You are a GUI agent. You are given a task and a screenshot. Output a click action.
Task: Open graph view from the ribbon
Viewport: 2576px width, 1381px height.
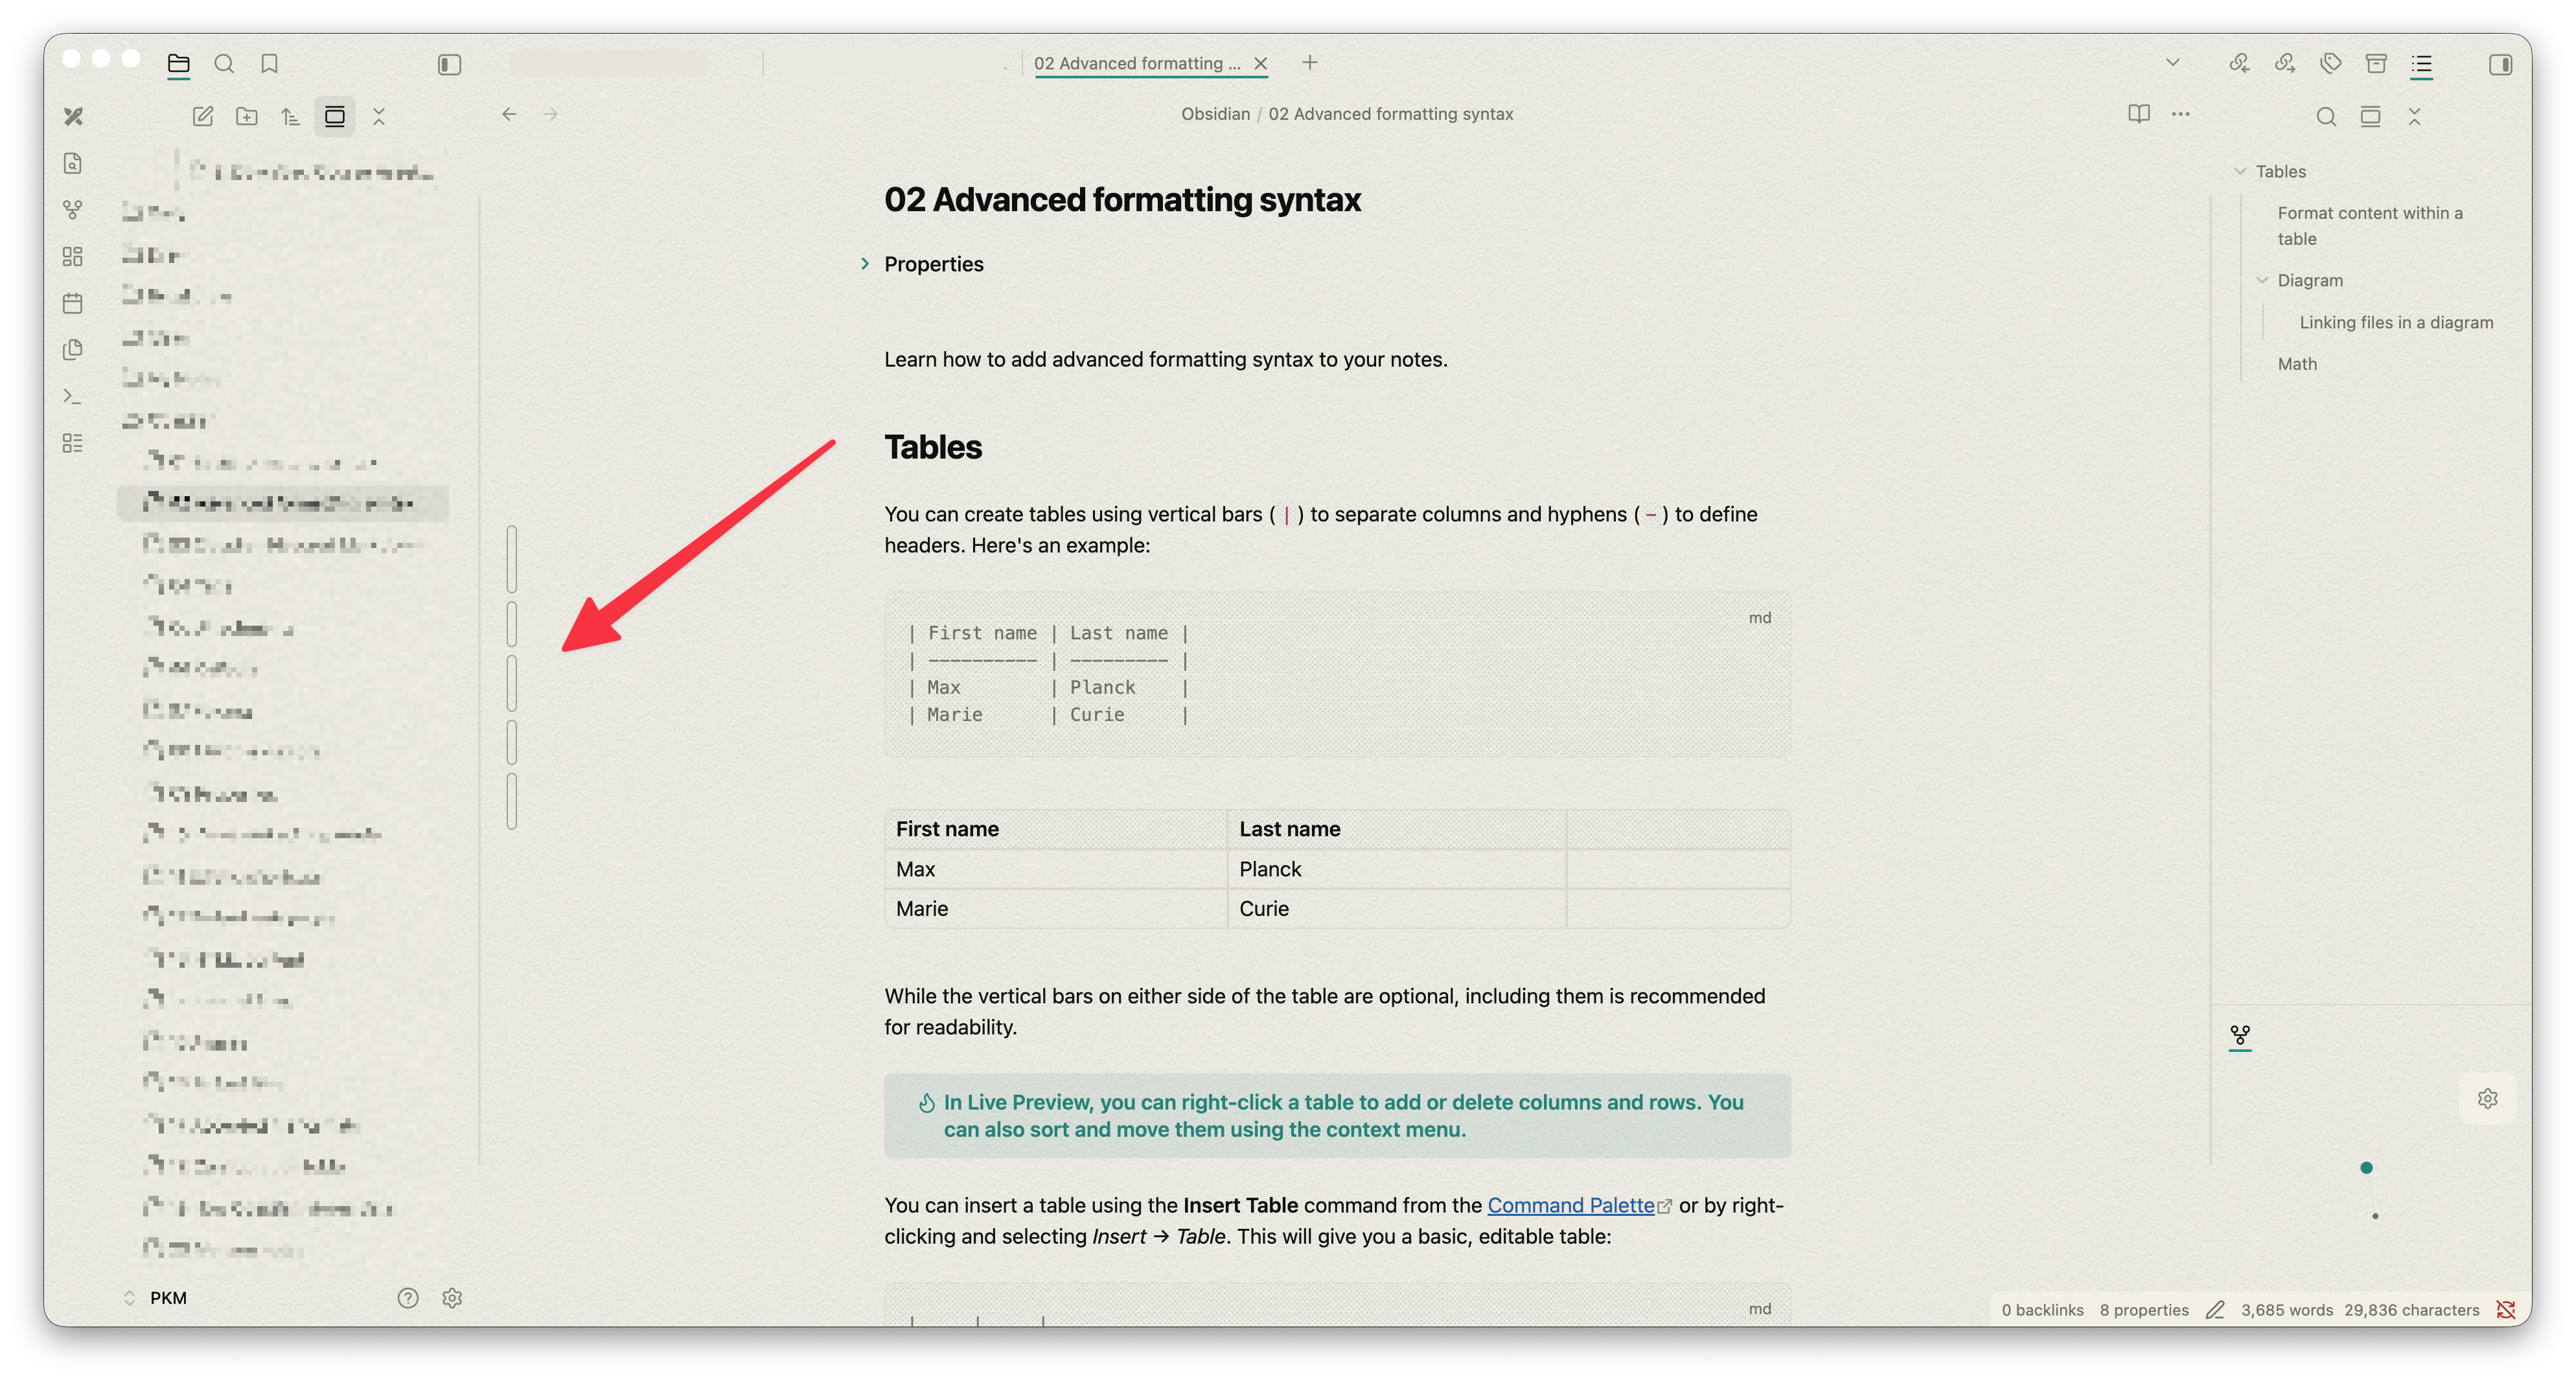[x=73, y=210]
